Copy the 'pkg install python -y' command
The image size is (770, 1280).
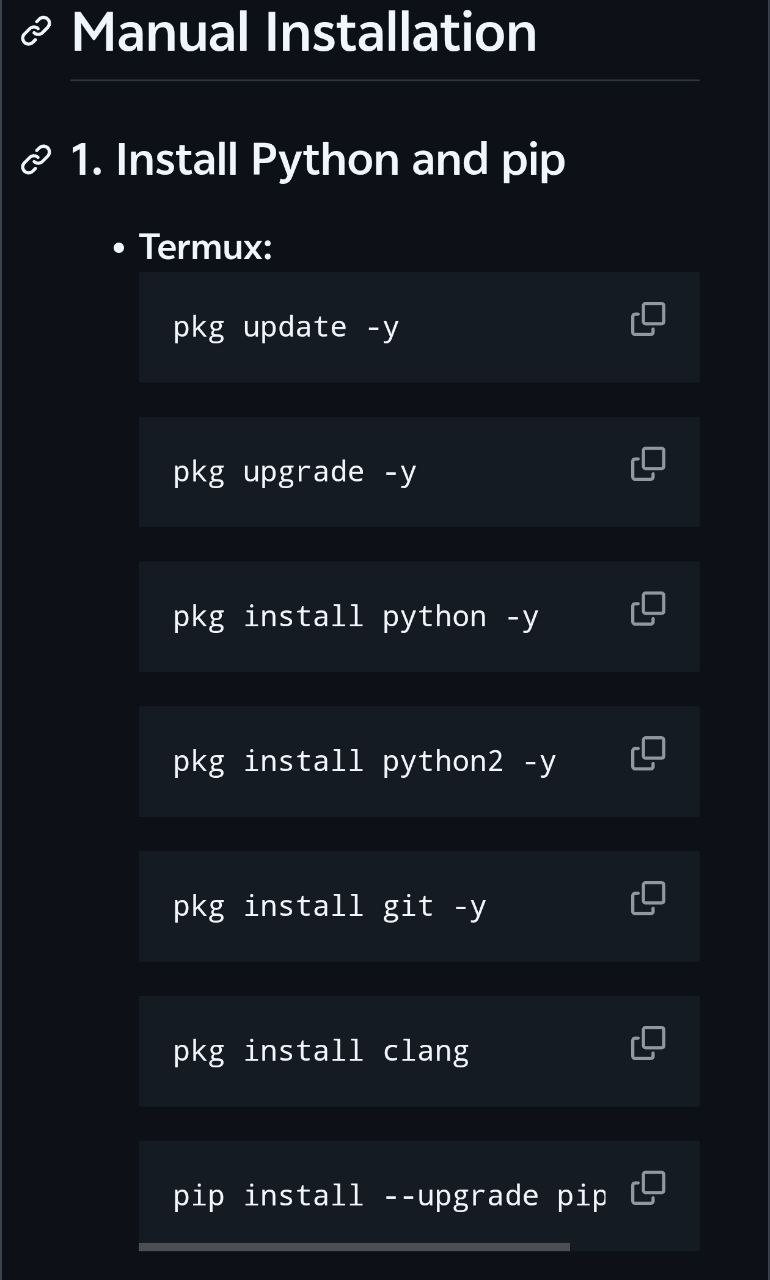[648, 608]
